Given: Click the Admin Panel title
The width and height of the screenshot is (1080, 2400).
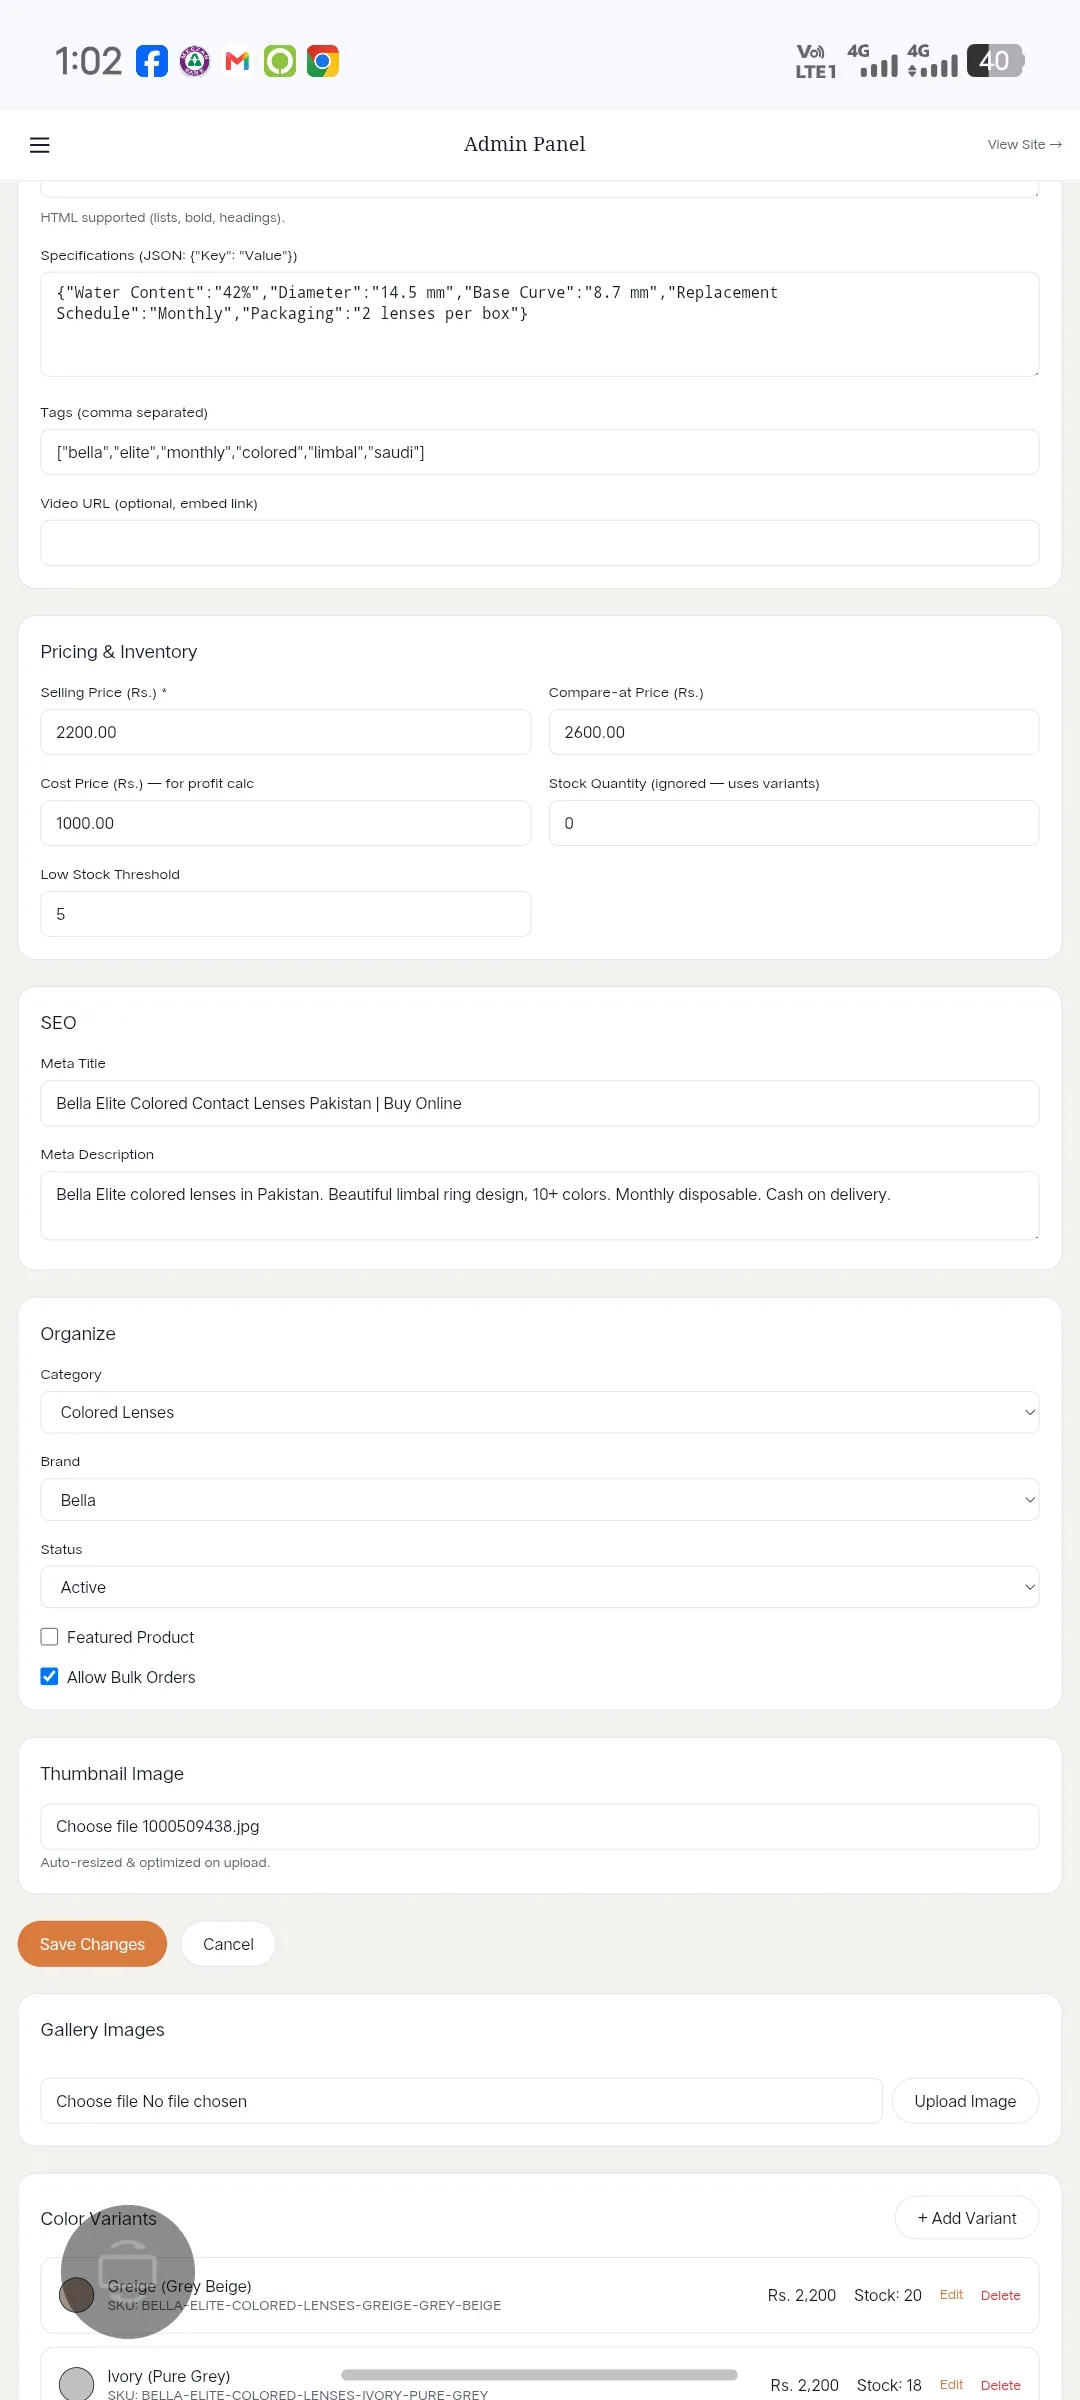Looking at the screenshot, I should (x=525, y=144).
